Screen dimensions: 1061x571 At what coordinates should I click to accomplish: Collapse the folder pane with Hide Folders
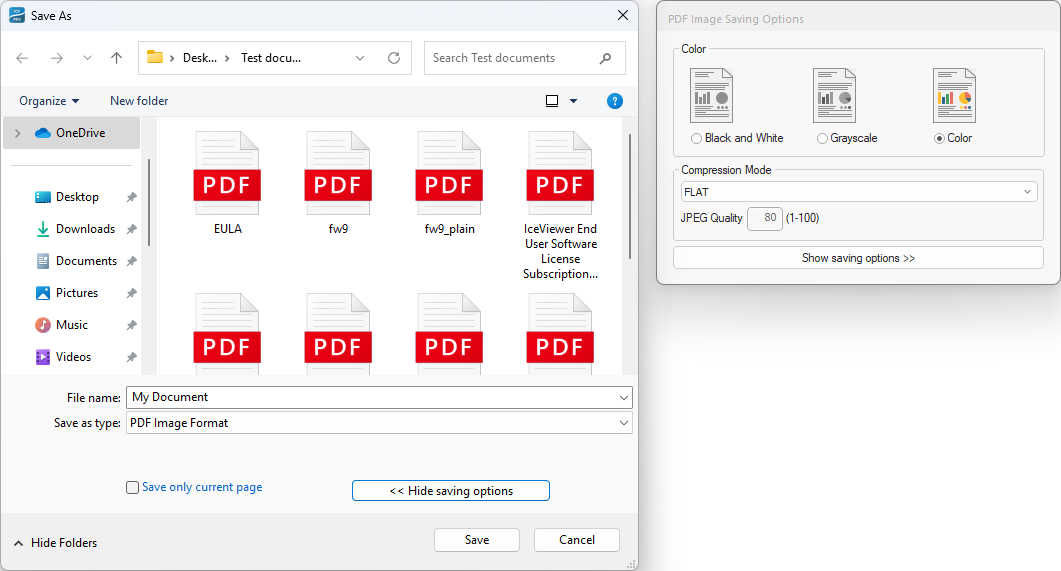tap(55, 543)
